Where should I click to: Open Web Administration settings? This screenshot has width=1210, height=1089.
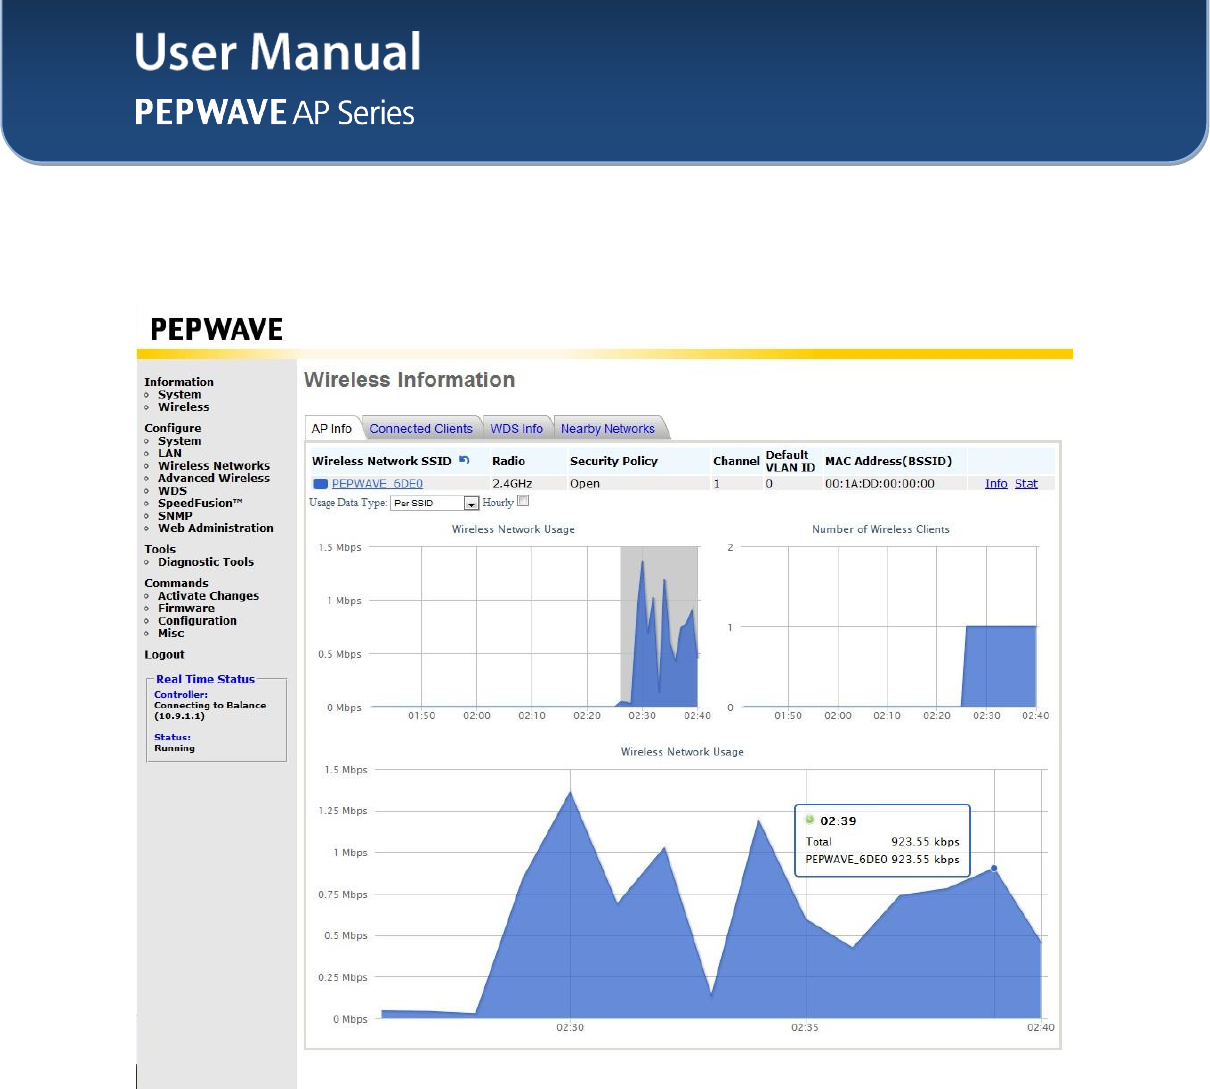pos(216,528)
